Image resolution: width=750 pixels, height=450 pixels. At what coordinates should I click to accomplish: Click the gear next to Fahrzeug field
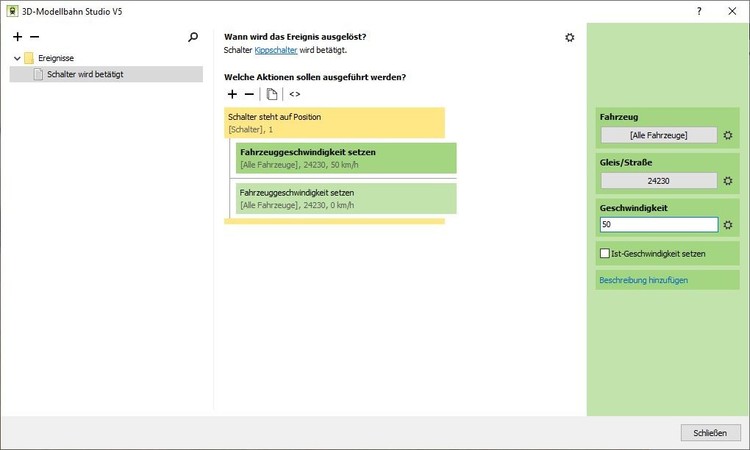coord(728,136)
